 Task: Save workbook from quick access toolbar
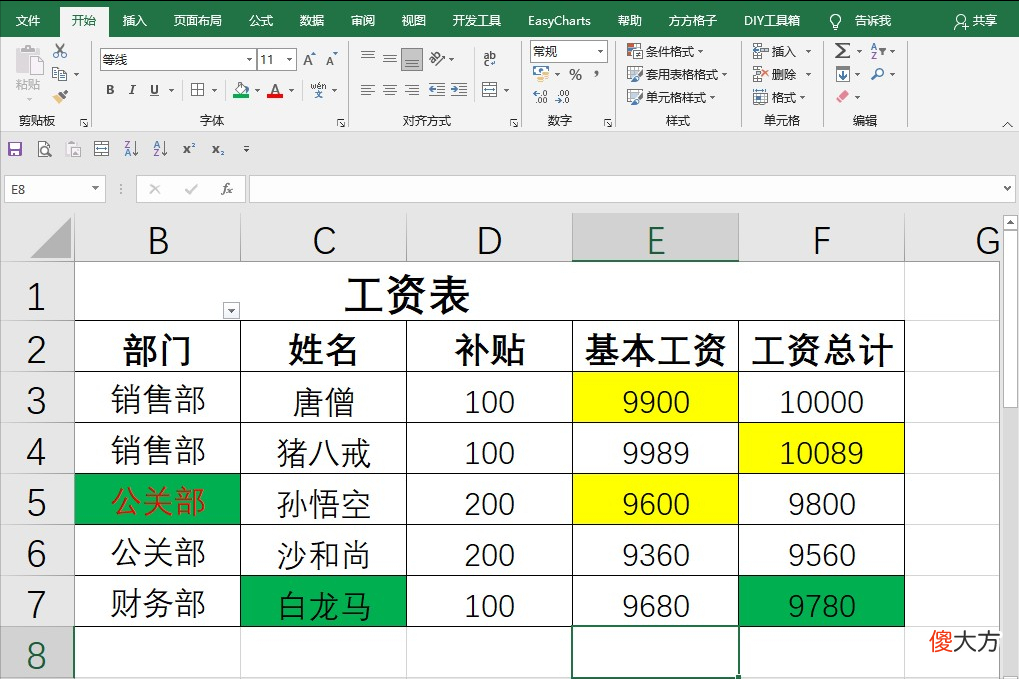[15, 149]
